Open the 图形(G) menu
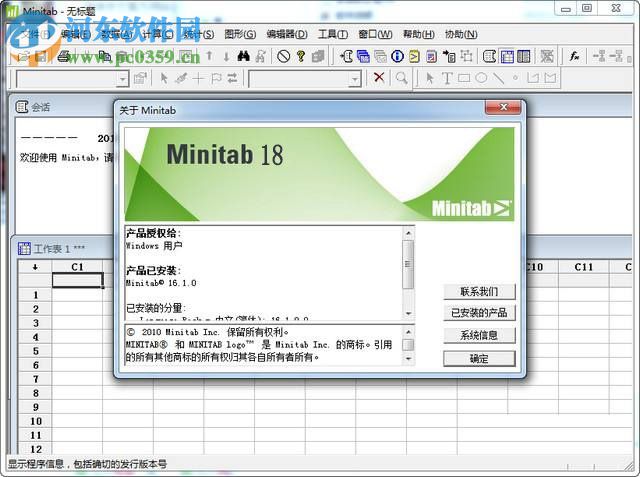The height and width of the screenshot is (477, 640). click(240, 34)
